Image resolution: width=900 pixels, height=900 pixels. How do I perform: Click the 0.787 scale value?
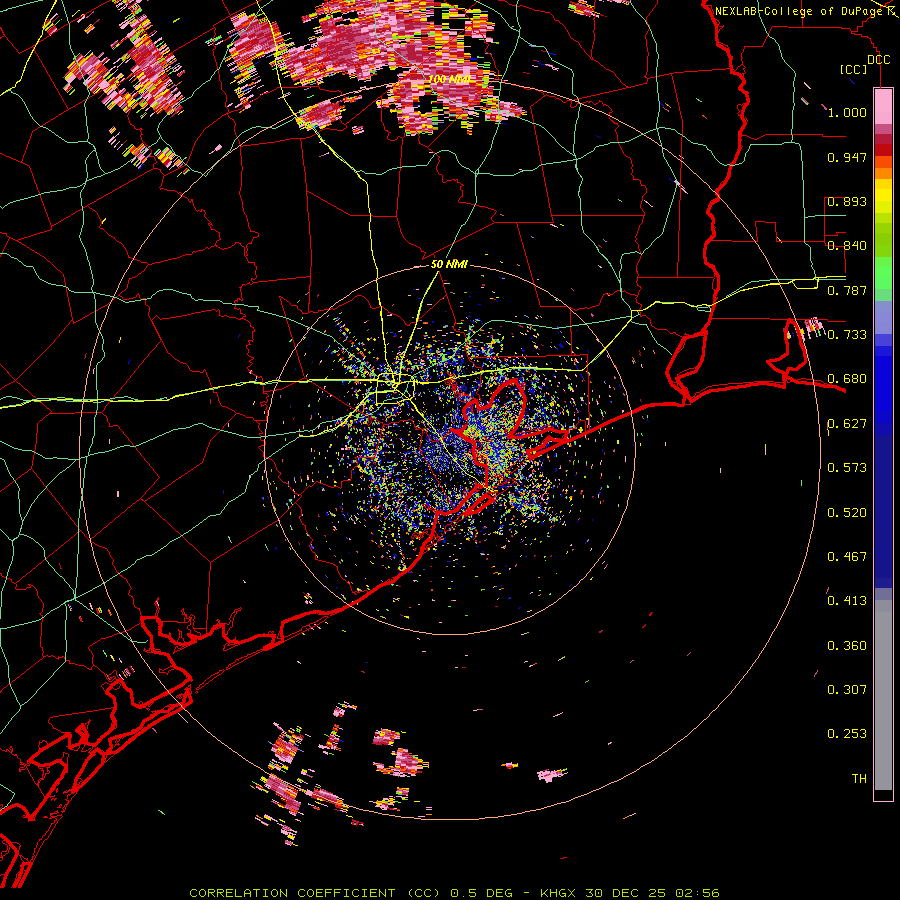(847, 290)
